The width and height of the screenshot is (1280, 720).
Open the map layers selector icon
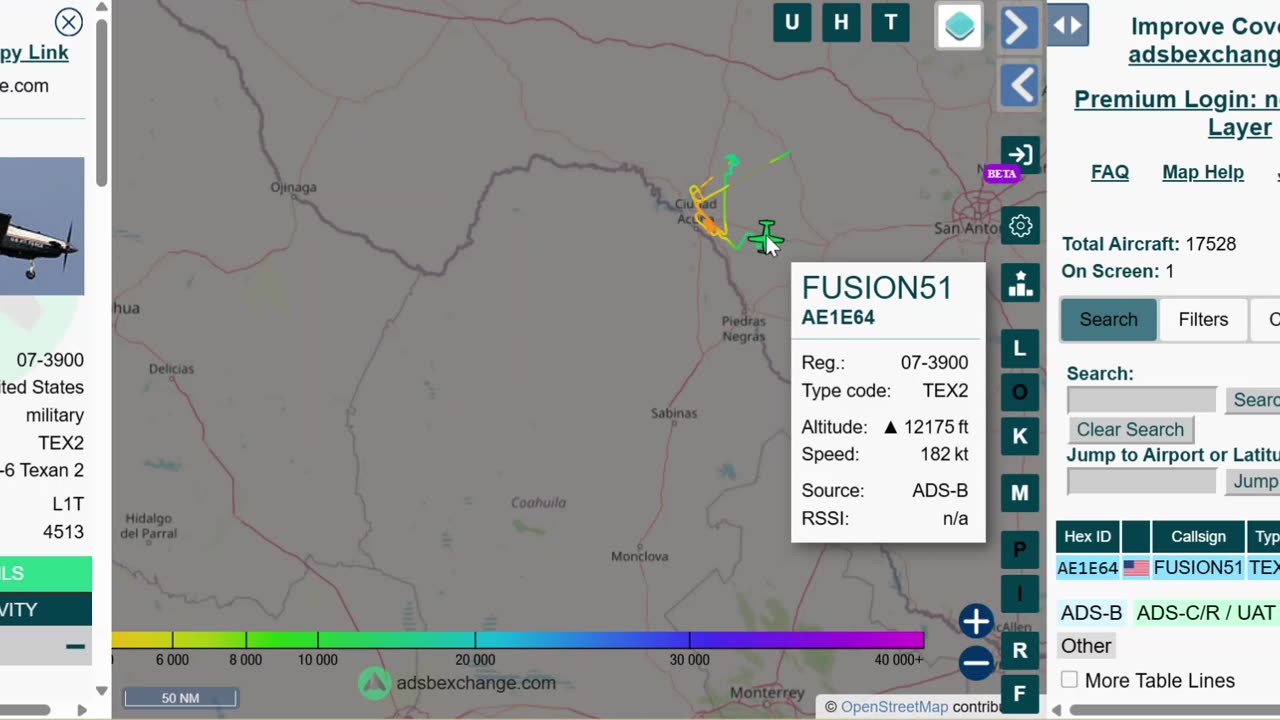click(x=959, y=26)
